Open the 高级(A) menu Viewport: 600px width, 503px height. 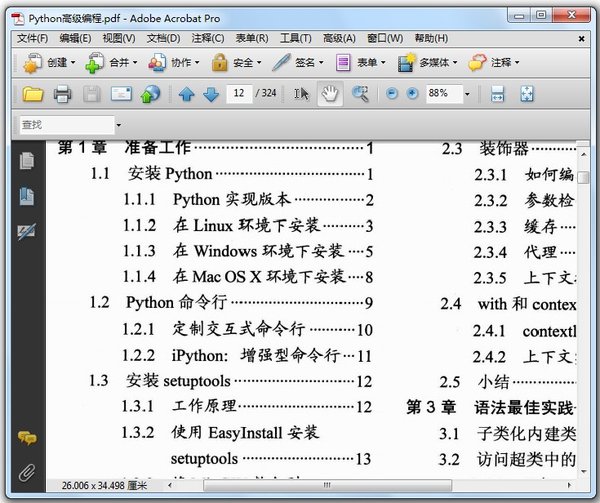(x=339, y=38)
